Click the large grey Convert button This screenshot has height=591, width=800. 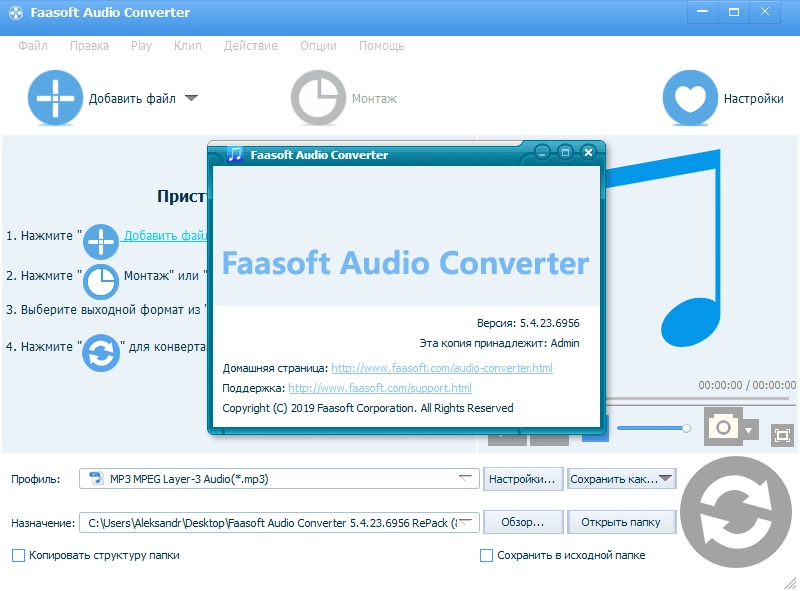[x=736, y=512]
